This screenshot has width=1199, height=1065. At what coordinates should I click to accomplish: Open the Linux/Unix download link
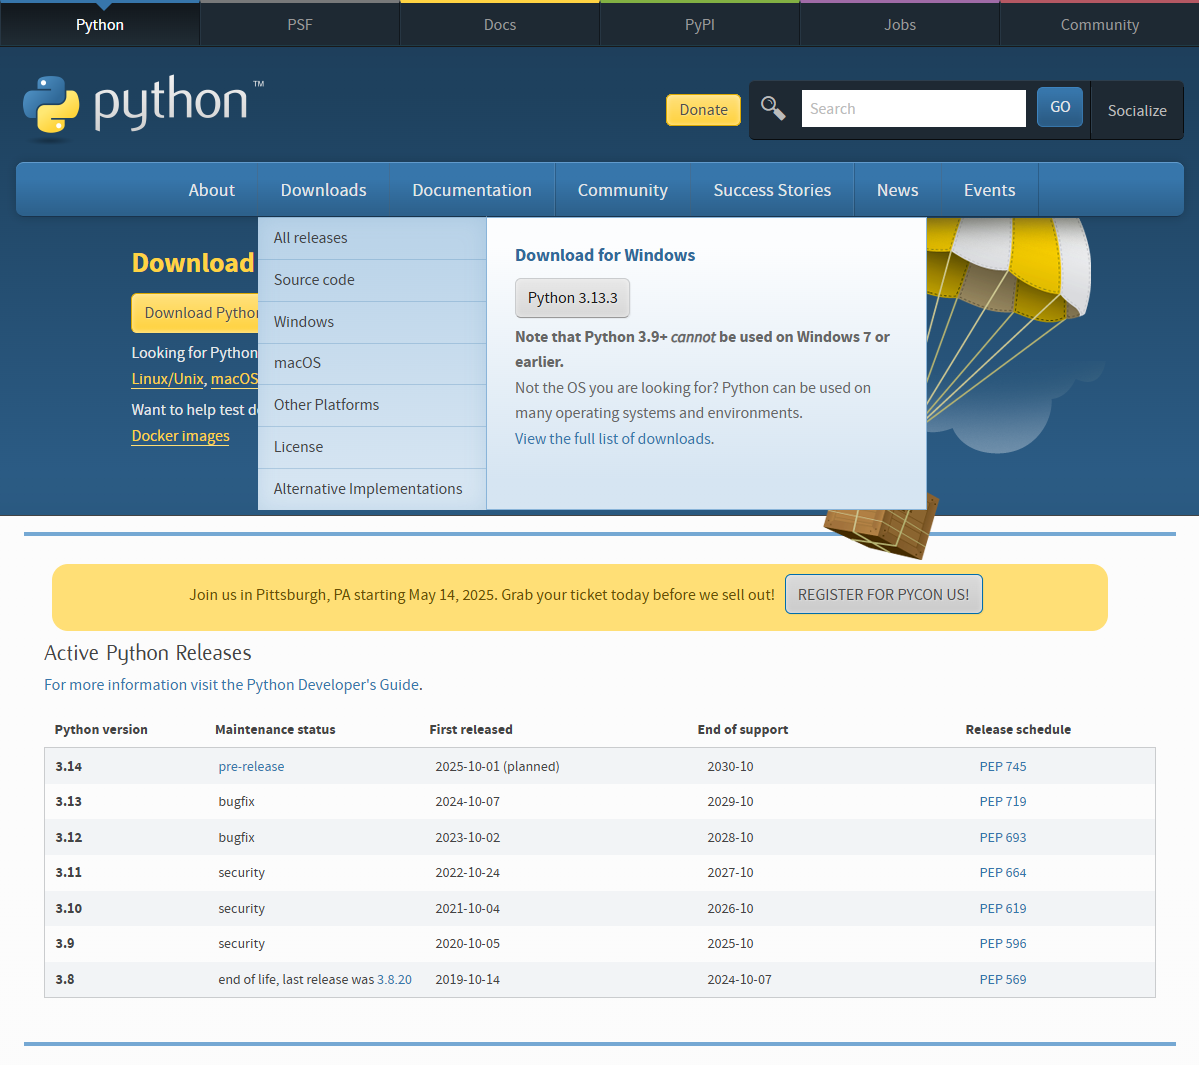[x=167, y=378]
